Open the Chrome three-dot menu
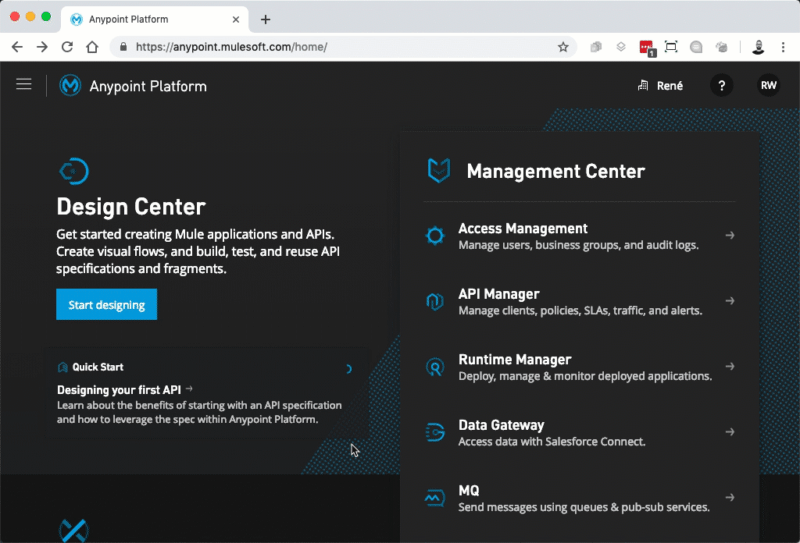This screenshot has width=800, height=543. point(783,47)
